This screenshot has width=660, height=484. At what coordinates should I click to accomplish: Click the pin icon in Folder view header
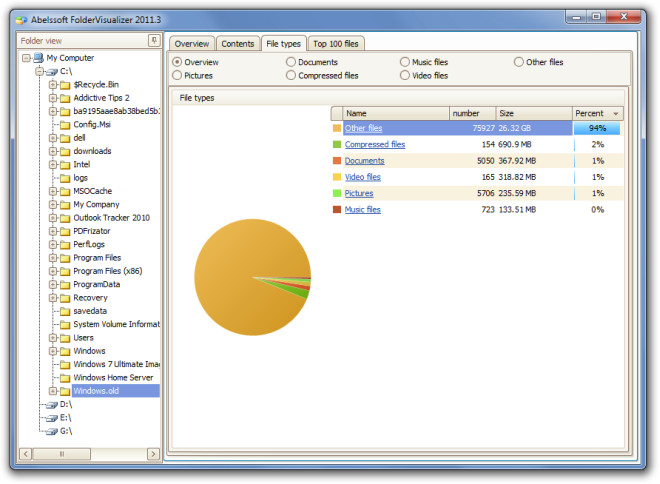coord(154,40)
